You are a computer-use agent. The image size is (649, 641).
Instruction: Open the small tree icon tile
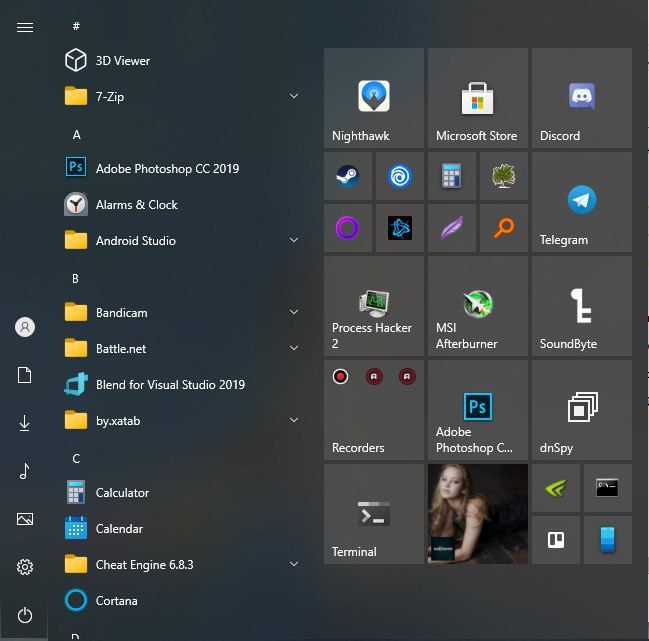504,176
